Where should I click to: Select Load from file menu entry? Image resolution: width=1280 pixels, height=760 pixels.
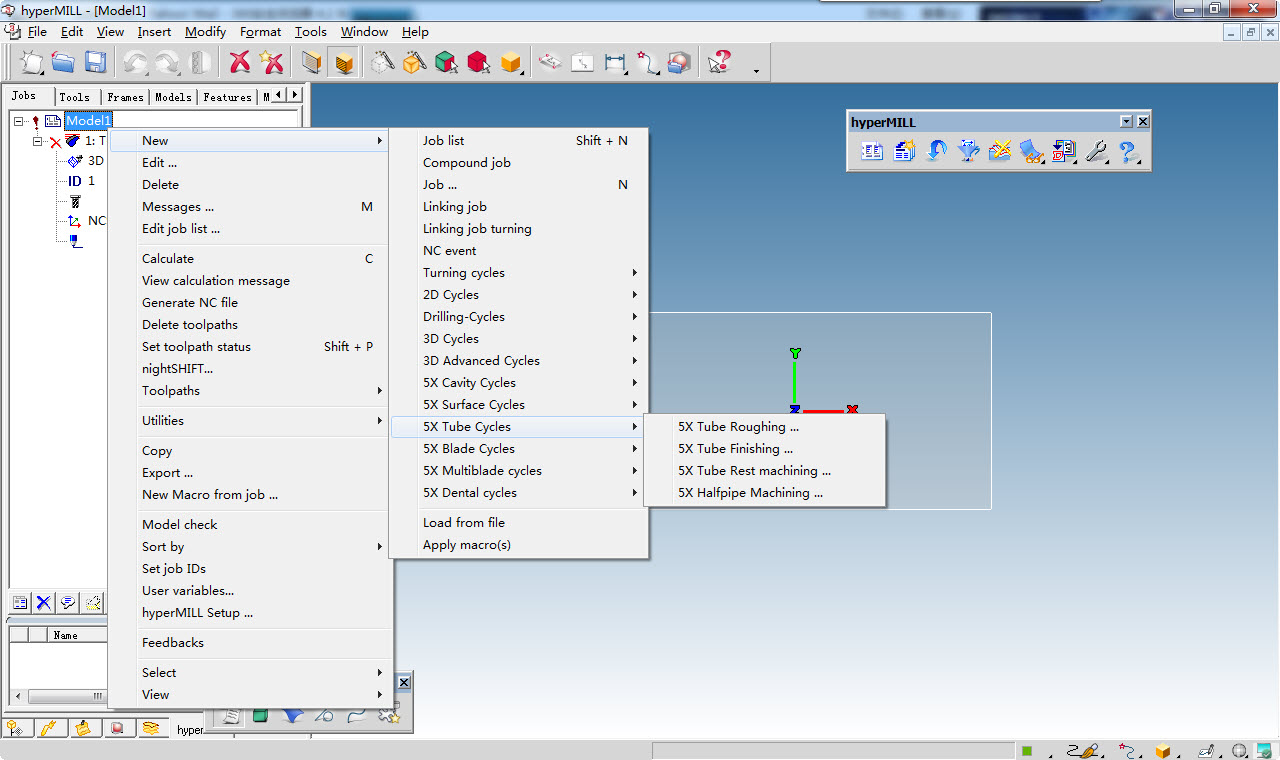tap(519, 522)
